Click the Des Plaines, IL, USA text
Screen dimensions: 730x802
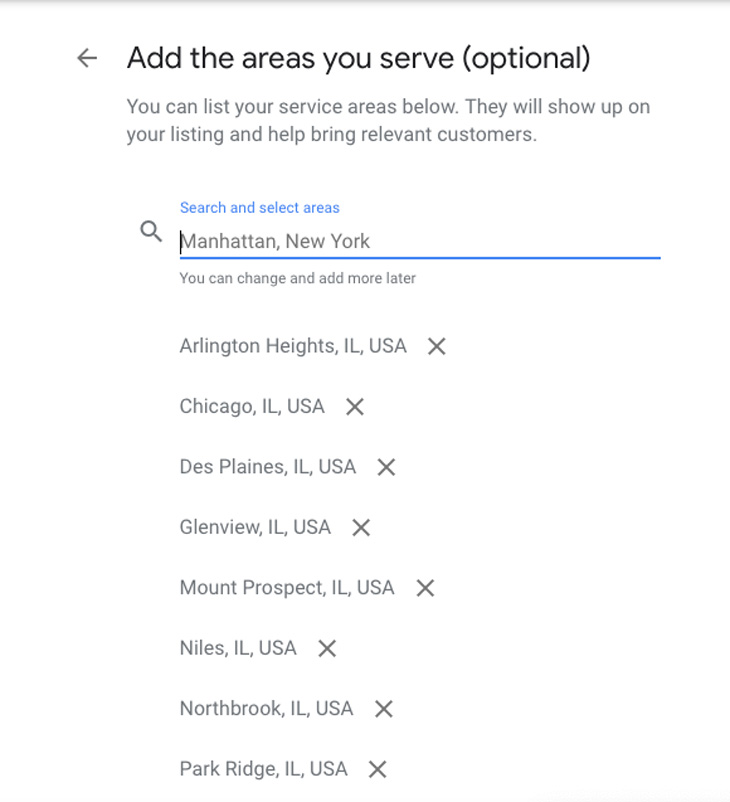click(267, 467)
